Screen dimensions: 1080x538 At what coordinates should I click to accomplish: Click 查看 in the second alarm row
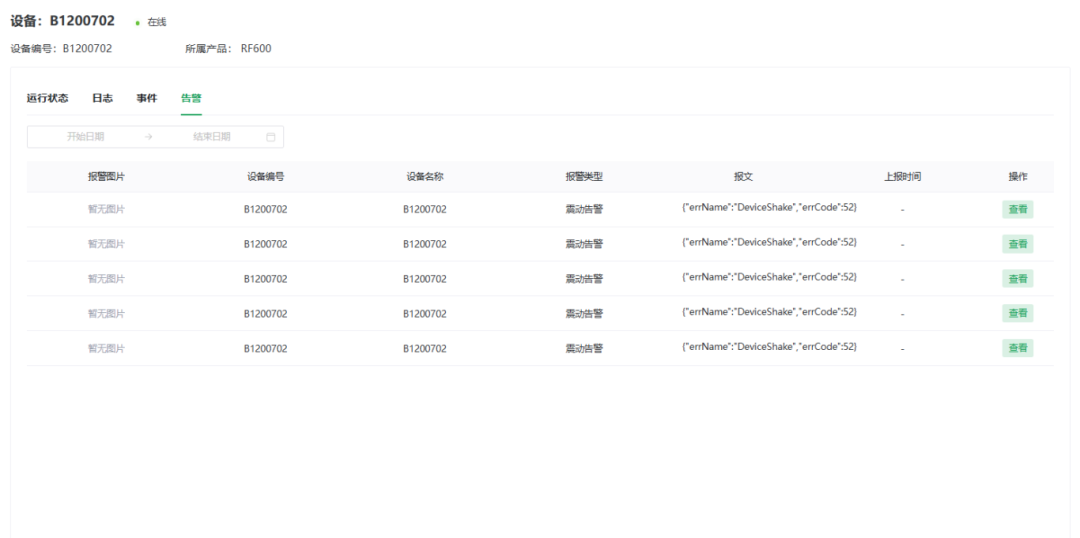tap(1018, 244)
